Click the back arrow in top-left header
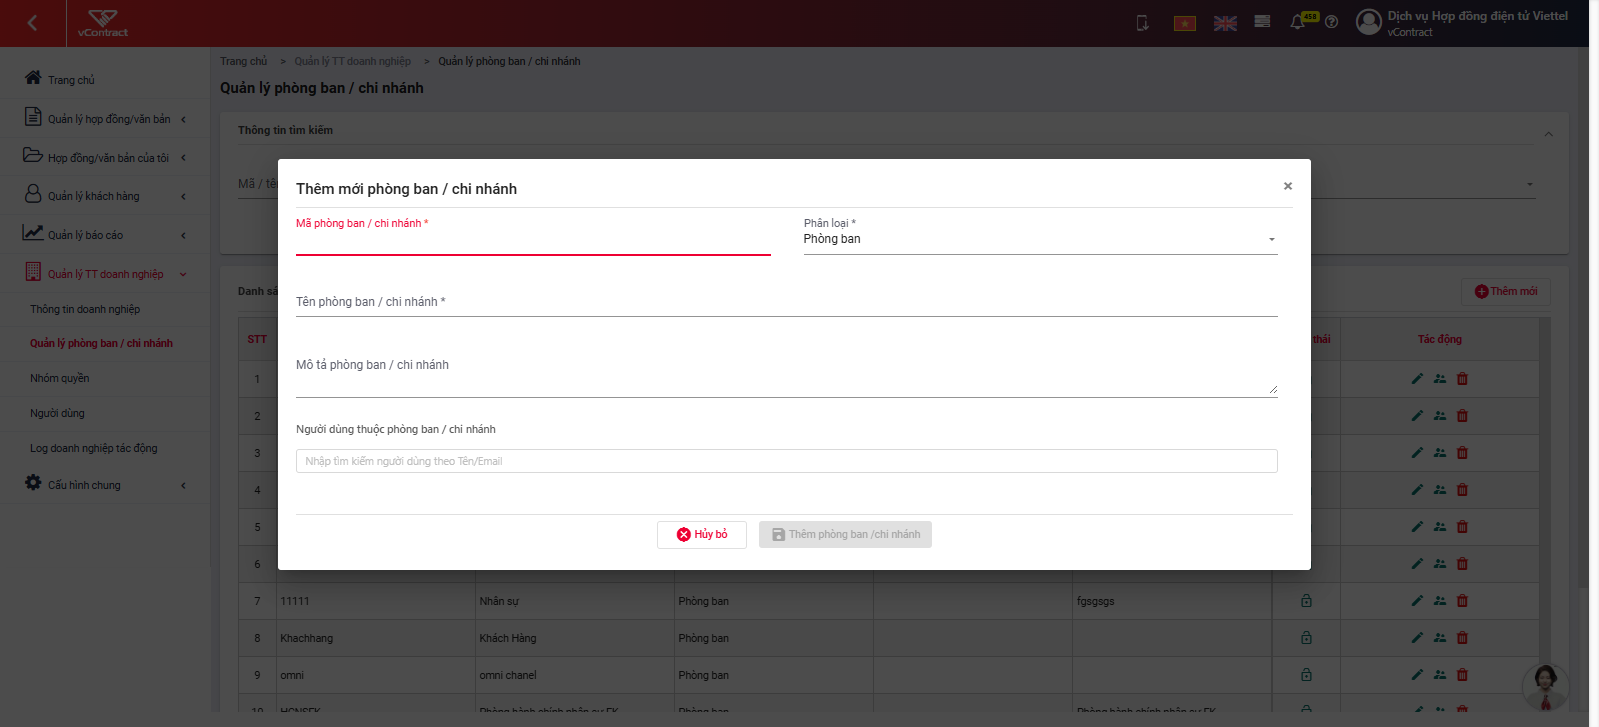Viewport: 1599px width, 727px height. (32, 23)
